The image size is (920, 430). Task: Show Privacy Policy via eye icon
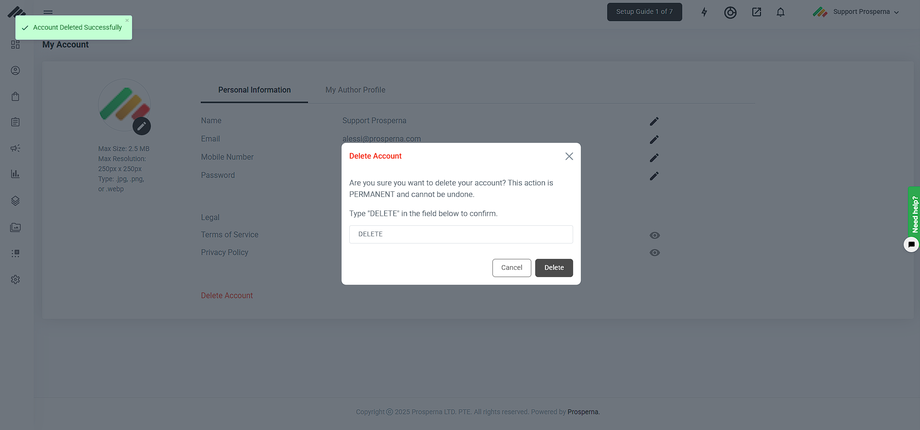tap(654, 253)
